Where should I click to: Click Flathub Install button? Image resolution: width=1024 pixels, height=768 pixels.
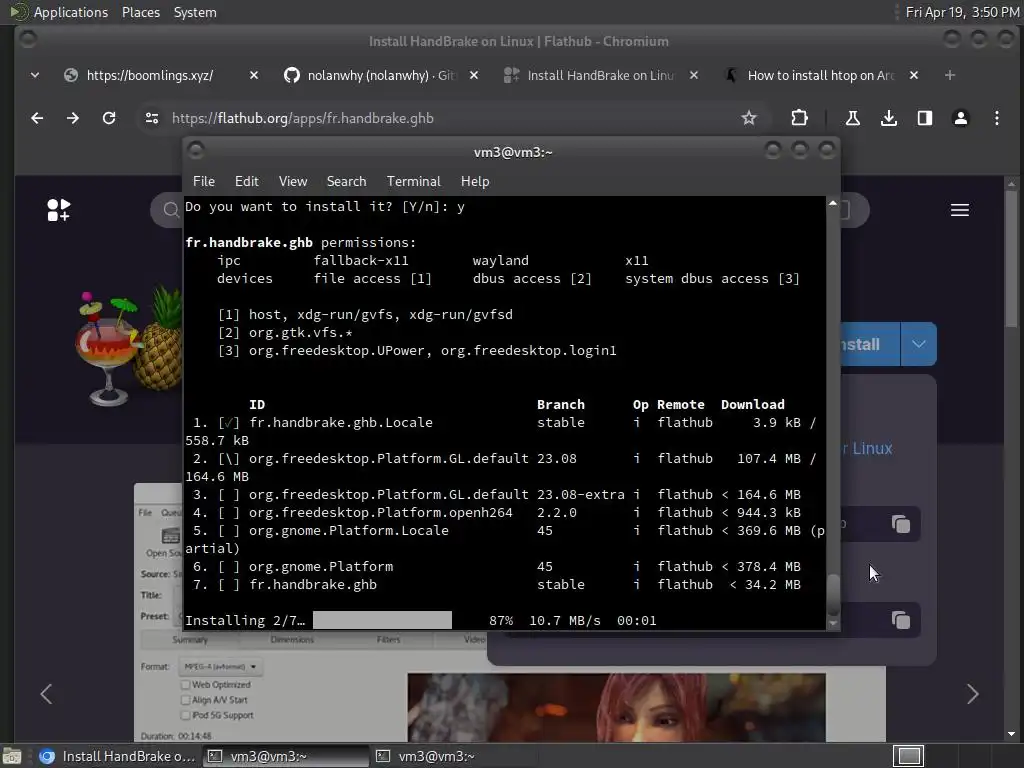(x=869, y=344)
